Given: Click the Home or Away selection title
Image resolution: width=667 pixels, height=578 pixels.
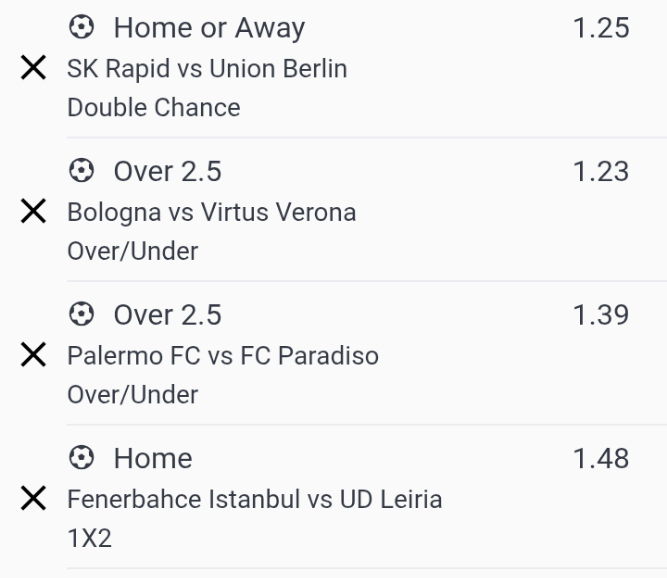Looking at the screenshot, I should coord(209,28).
